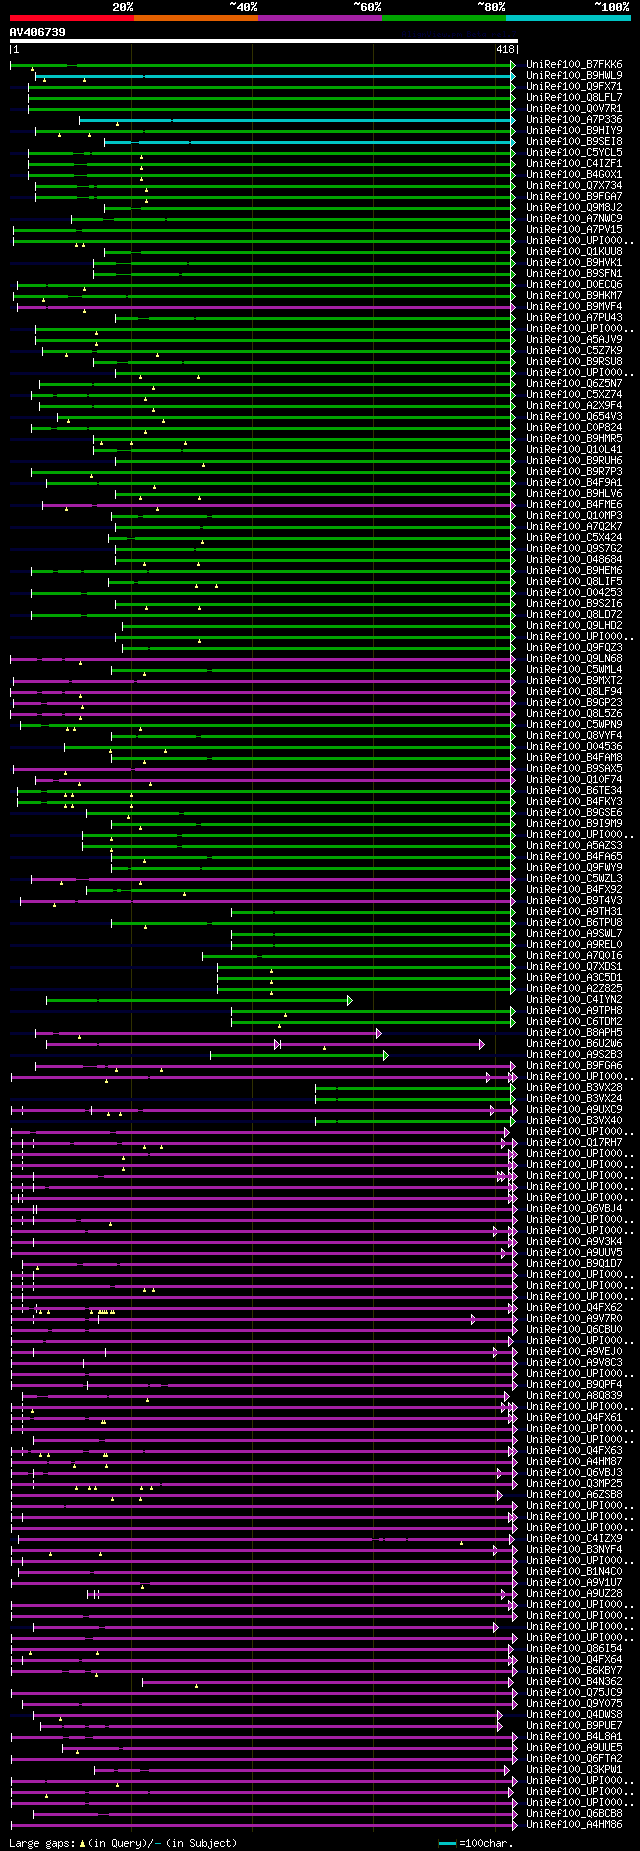Select label UniRef100_A8Q839
The image size is (640, 1851).
(574, 1395)
